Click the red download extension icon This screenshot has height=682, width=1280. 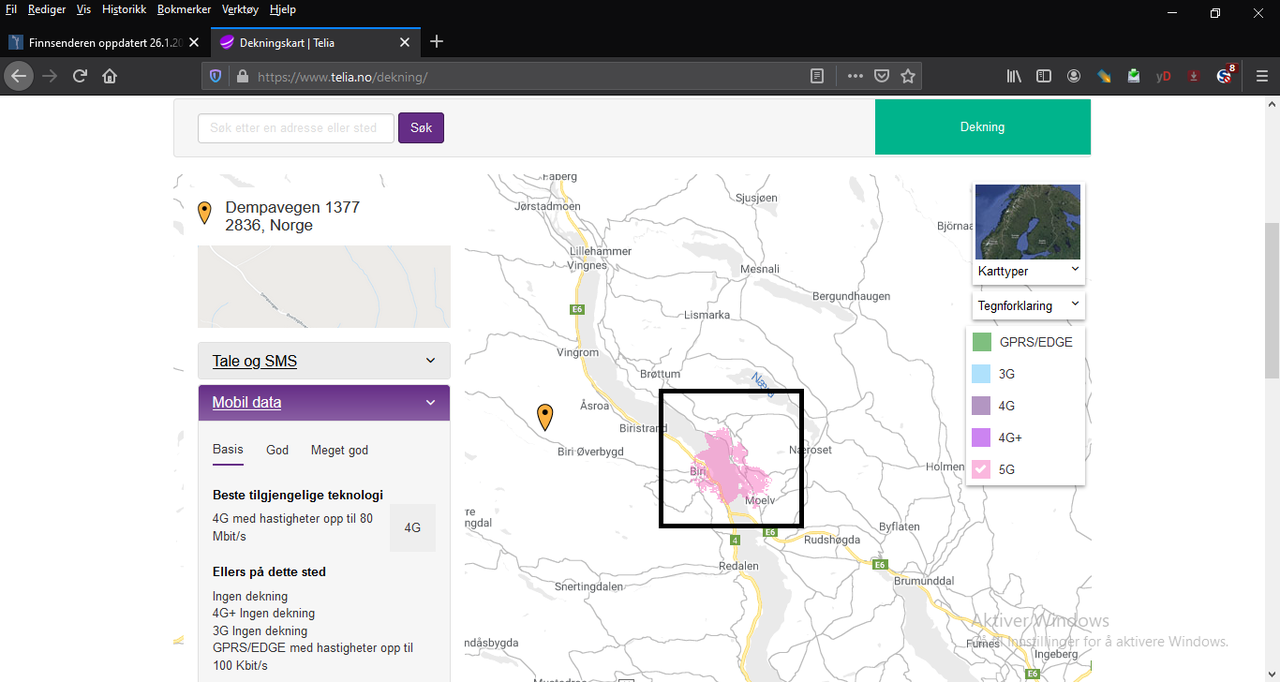[x=1194, y=76]
